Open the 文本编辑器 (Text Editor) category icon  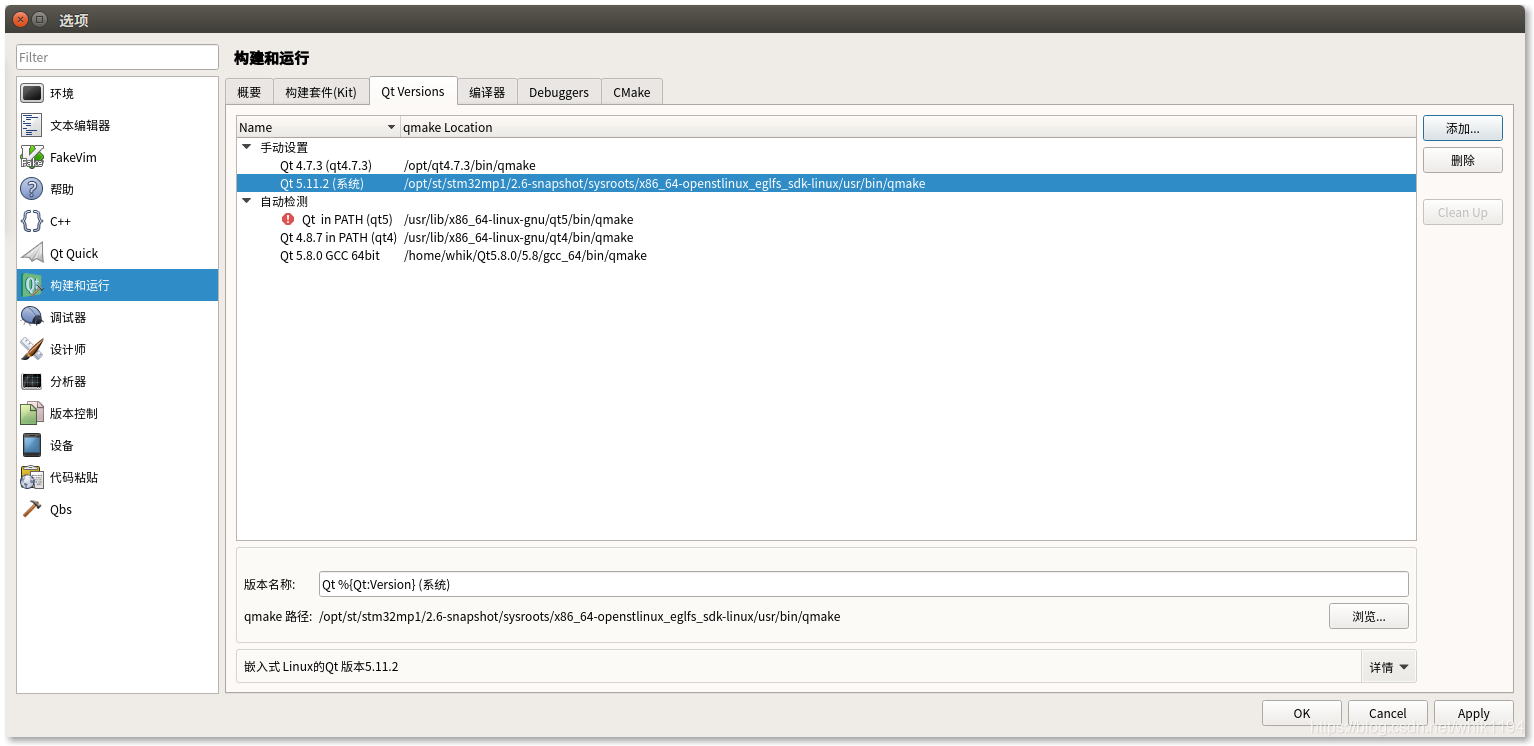pyautogui.click(x=32, y=125)
